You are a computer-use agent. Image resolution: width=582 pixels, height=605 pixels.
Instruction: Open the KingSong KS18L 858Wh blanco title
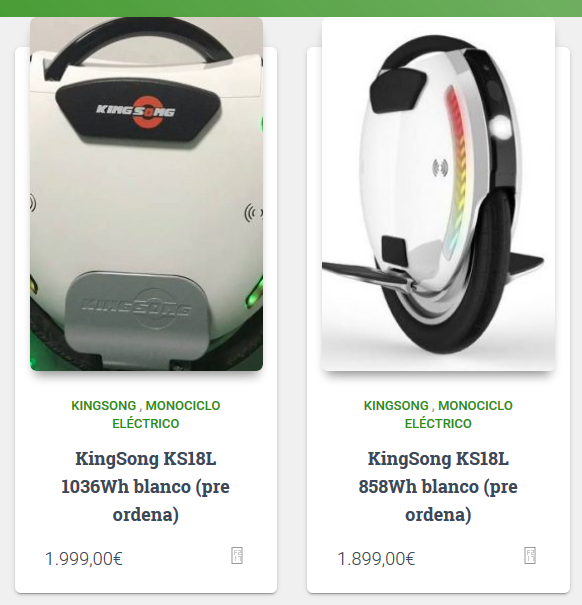pos(438,487)
